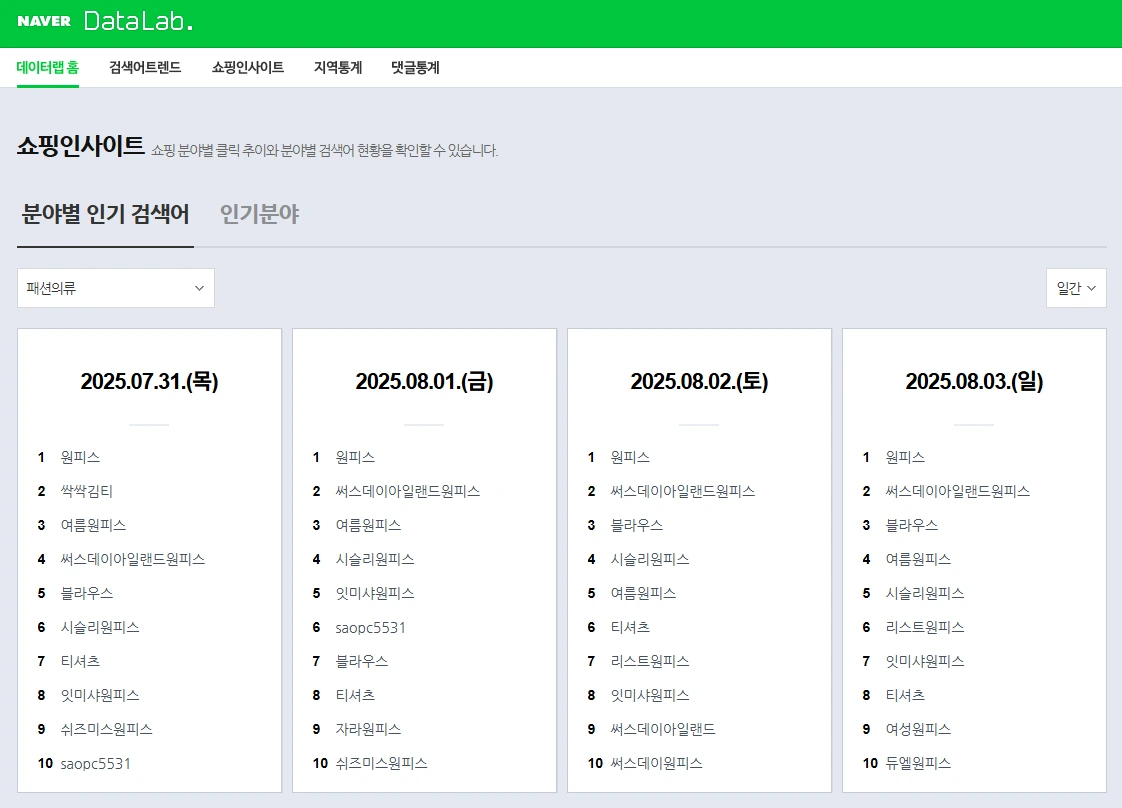Click 원피스 ranked 1 on 08.02
This screenshot has height=808, width=1122.
point(630,457)
